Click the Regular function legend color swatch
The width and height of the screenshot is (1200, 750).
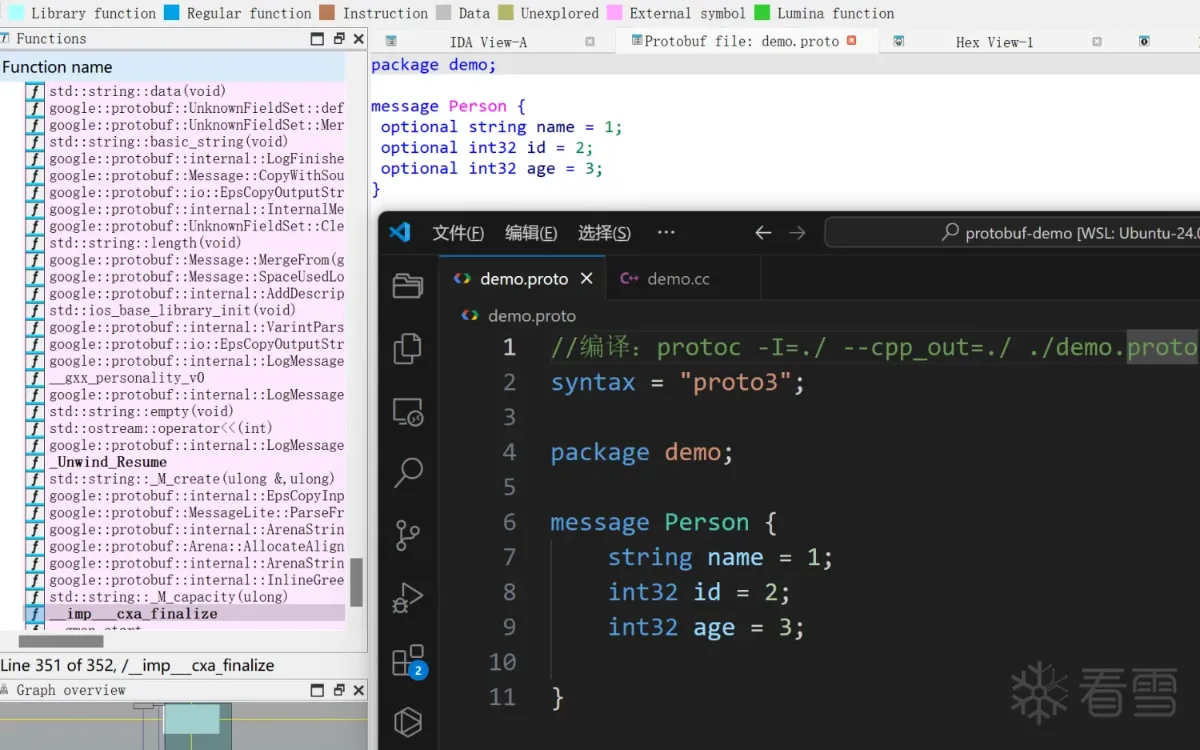tap(171, 13)
